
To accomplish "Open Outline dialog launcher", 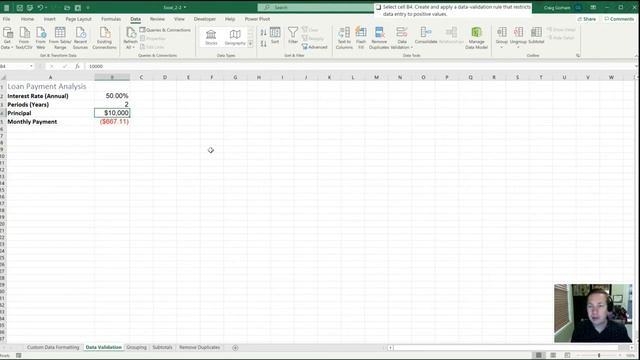I will point(578,56).
